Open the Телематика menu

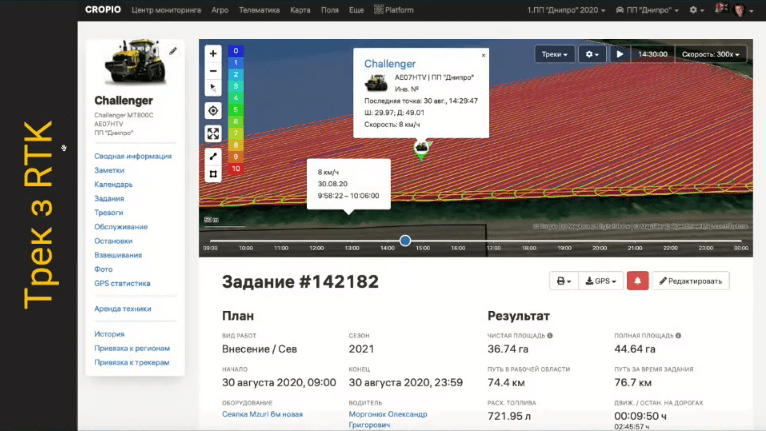(x=259, y=10)
